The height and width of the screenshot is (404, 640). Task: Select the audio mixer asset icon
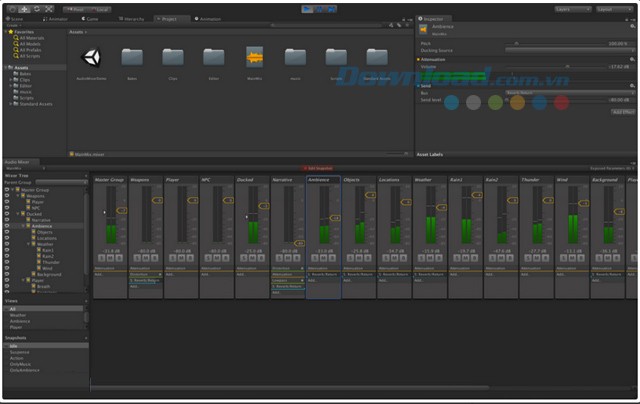[x=255, y=59]
